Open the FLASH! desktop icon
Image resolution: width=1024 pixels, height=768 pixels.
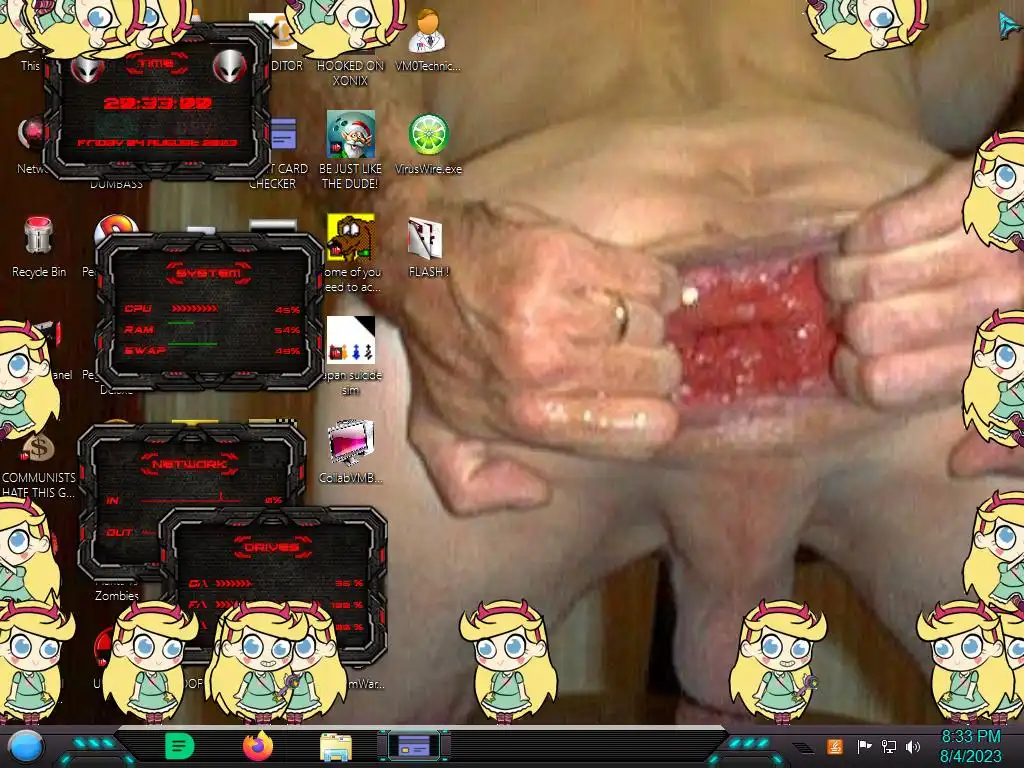(428, 248)
